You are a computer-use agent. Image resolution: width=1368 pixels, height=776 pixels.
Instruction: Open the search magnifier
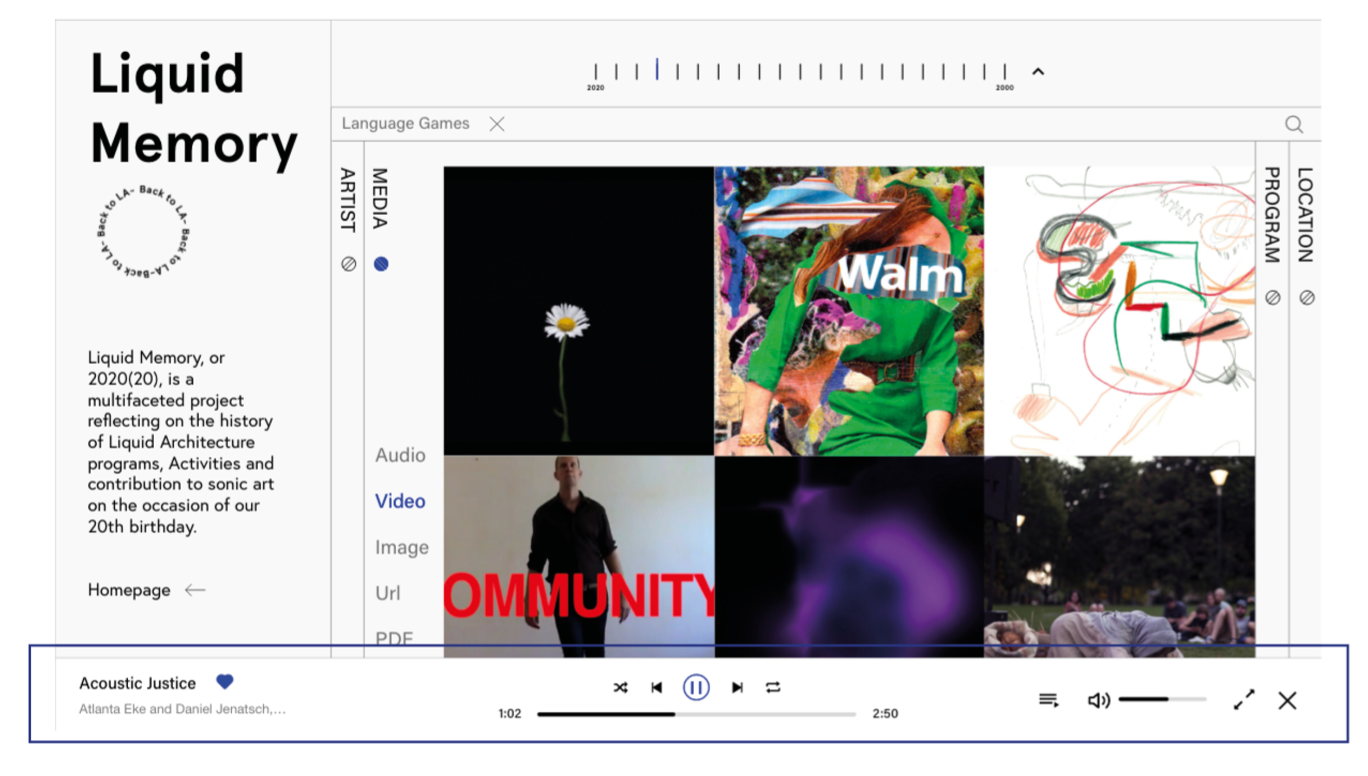pyautogui.click(x=1294, y=124)
